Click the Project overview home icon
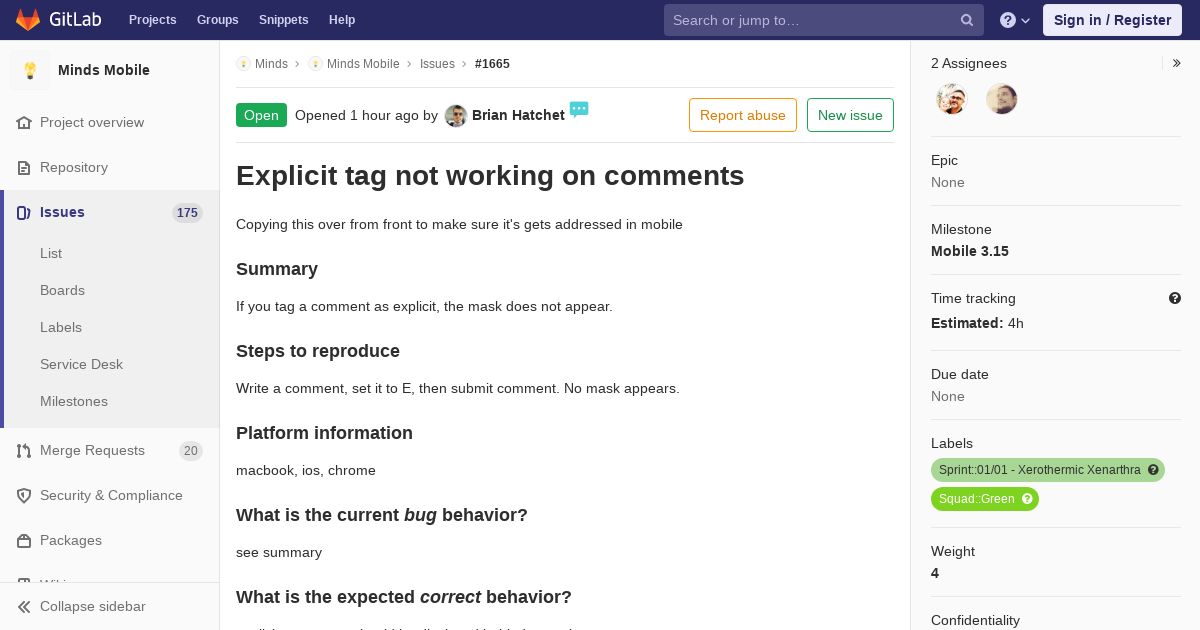The width and height of the screenshot is (1200, 630). click(24, 123)
